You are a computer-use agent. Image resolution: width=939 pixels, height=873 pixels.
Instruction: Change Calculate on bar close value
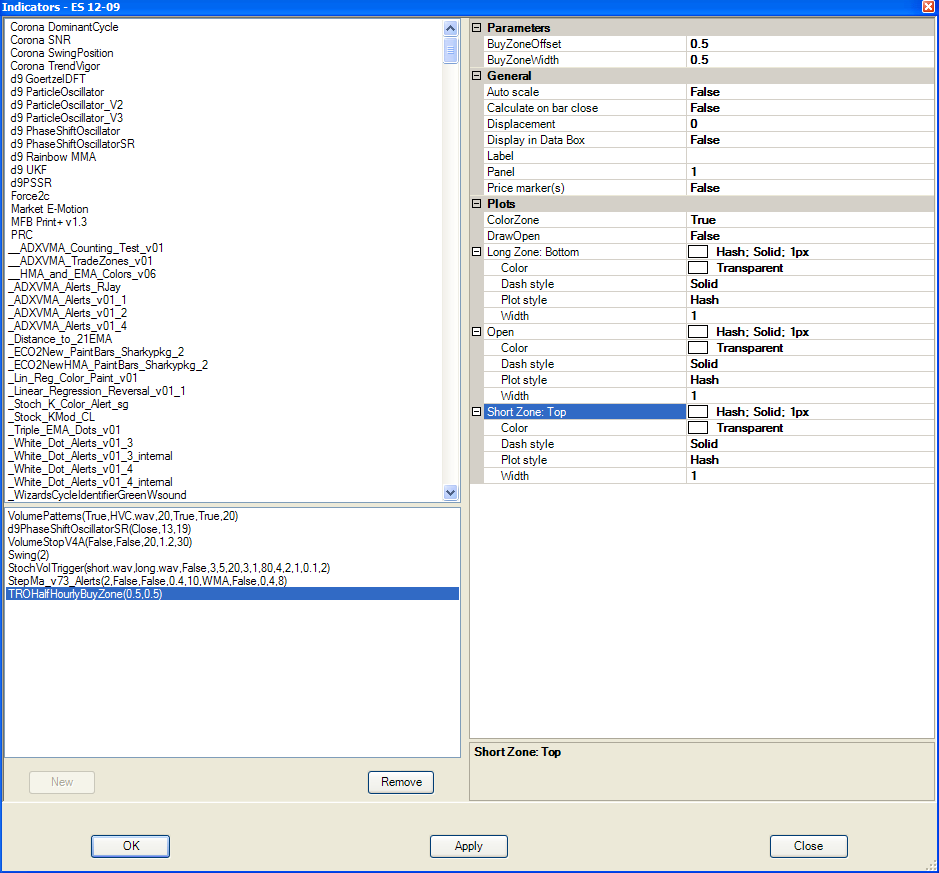810,108
